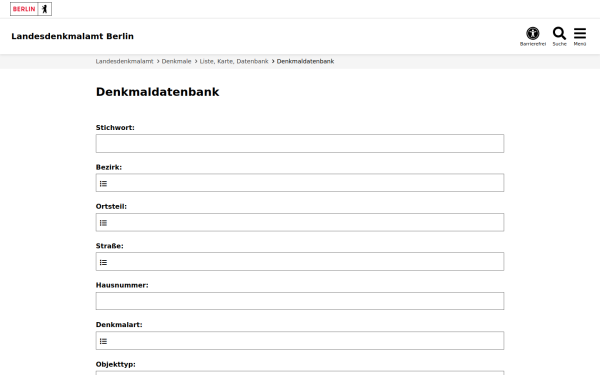Click the Stichwort label
The width and height of the screenshot is (600, 375).
pyautogui.click(x=115, y=128)
